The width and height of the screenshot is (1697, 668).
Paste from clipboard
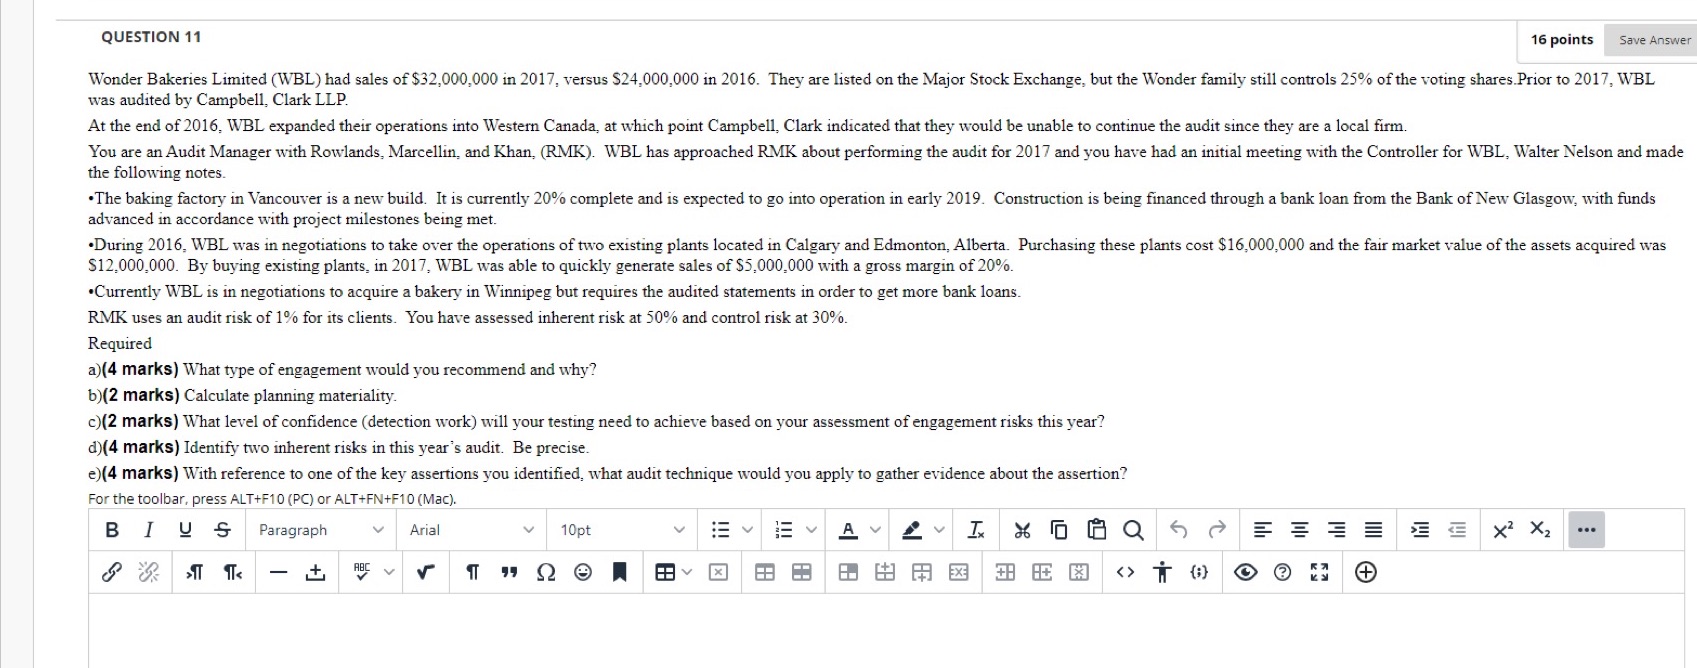tap(1097, 530)
